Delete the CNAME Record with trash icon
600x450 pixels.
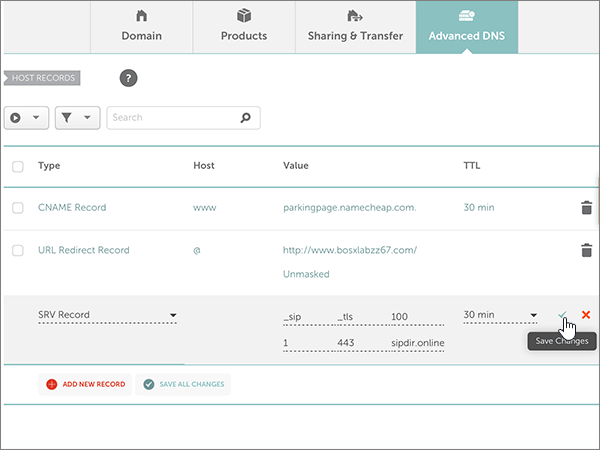pos(586,208)
